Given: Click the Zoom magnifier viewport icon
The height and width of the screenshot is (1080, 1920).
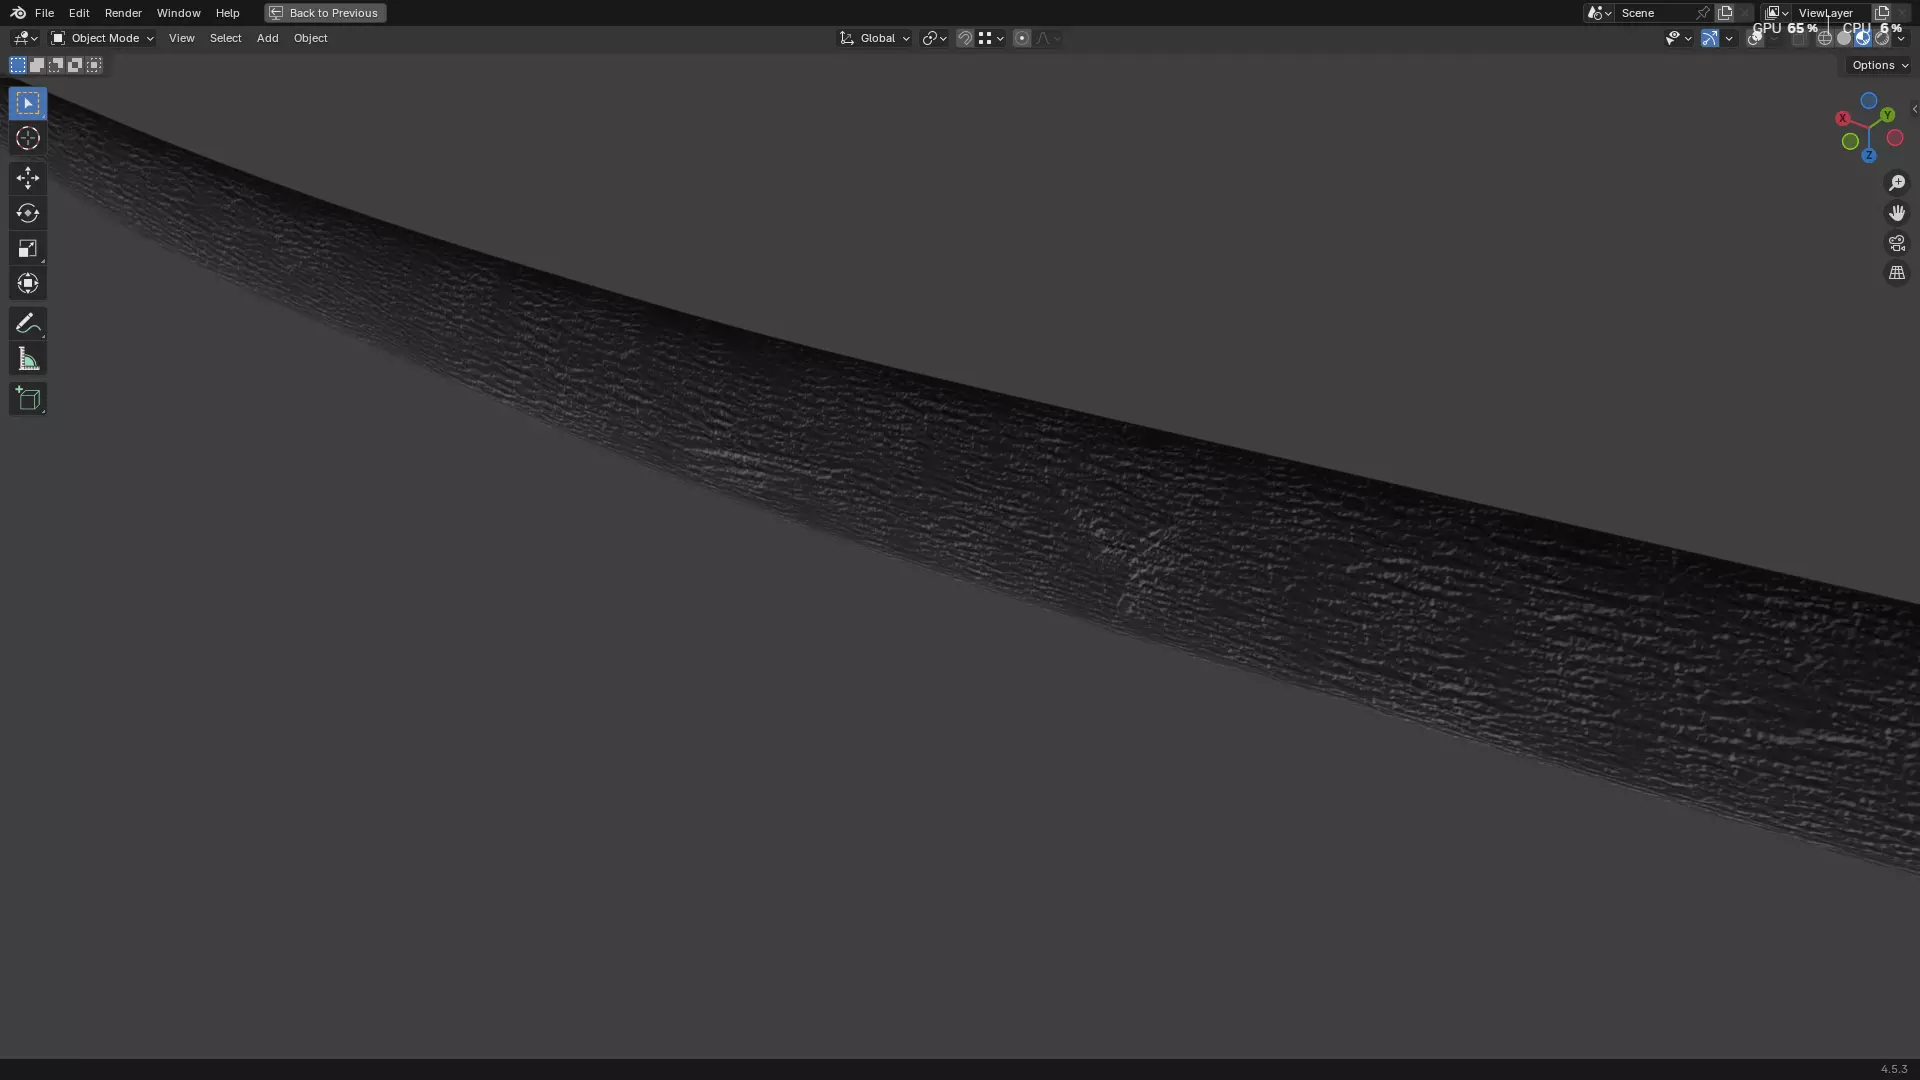Looking at the screenshot, I should pos(1897,182).
